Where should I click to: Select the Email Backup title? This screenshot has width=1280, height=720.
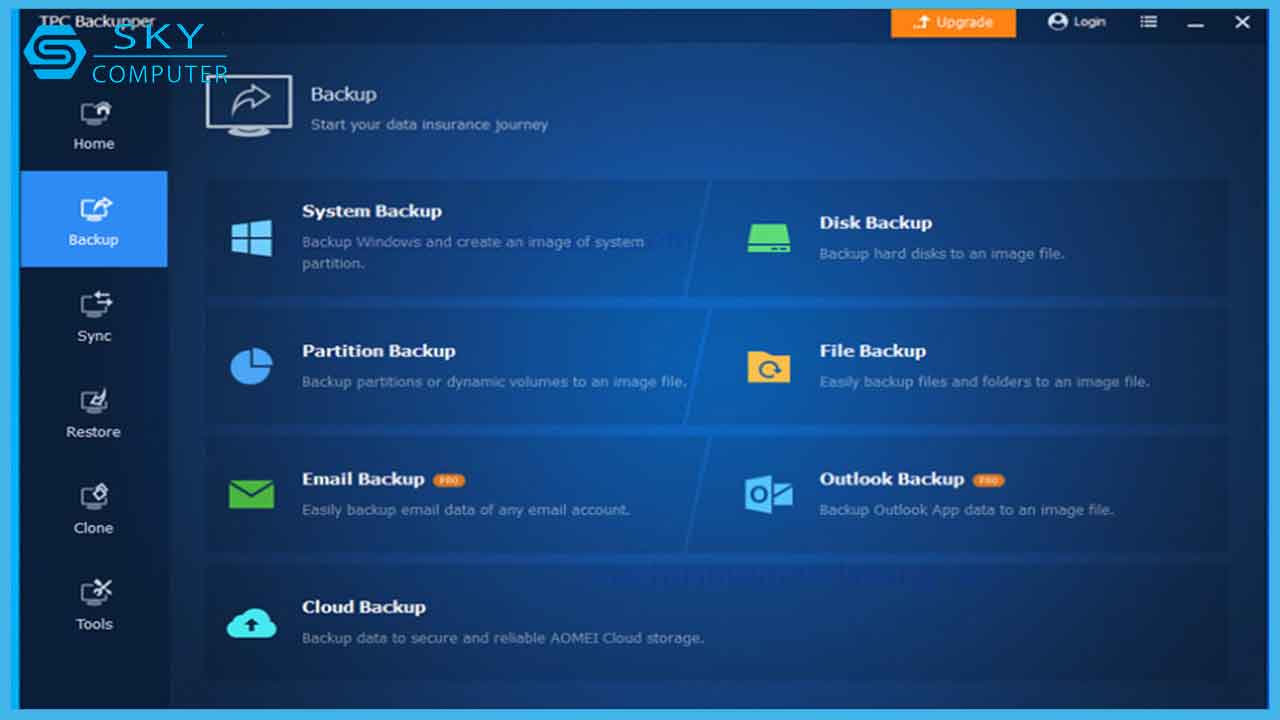pyautogui.click(x=363, y=479)
